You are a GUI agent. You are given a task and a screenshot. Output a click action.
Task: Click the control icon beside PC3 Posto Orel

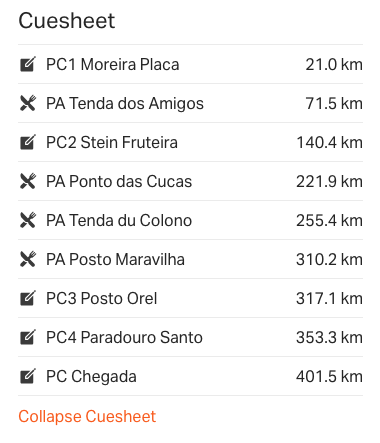28,298
